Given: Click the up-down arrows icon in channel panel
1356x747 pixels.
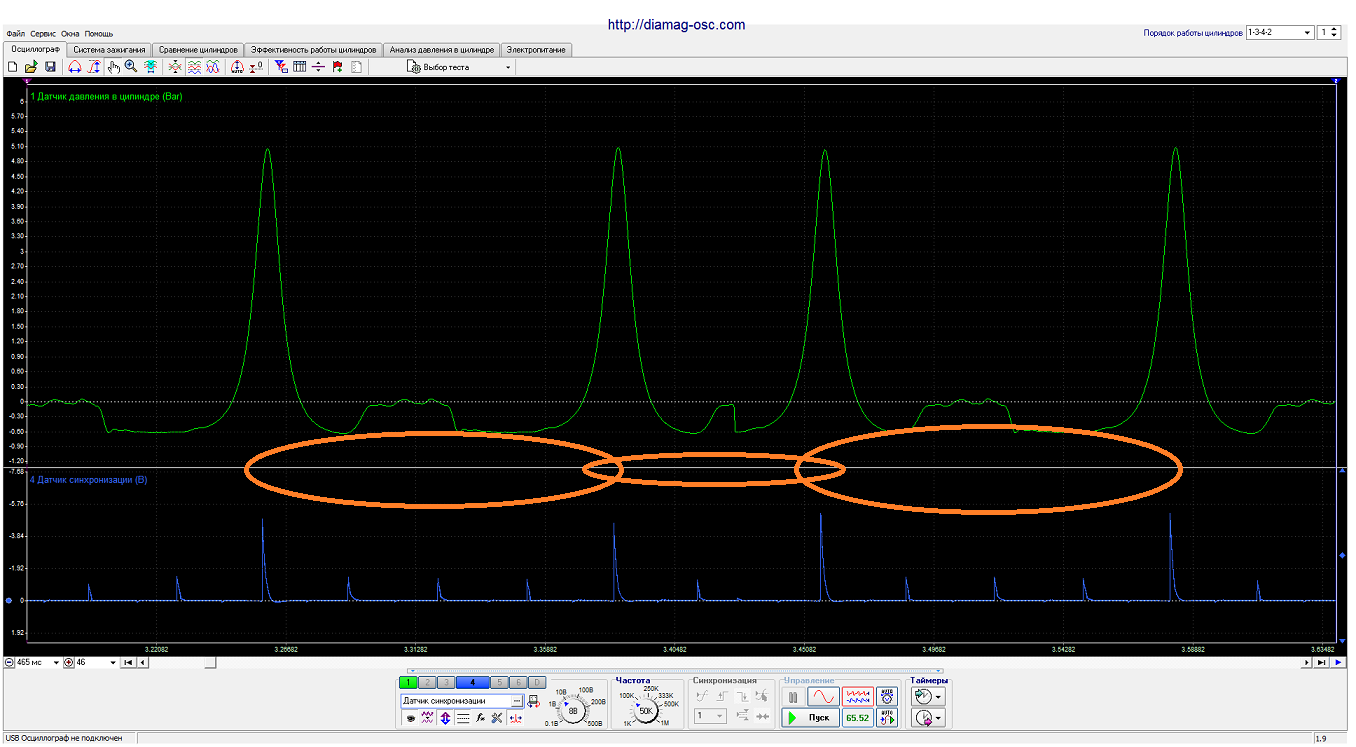Looking at the screenshot, I should [445, 718].
